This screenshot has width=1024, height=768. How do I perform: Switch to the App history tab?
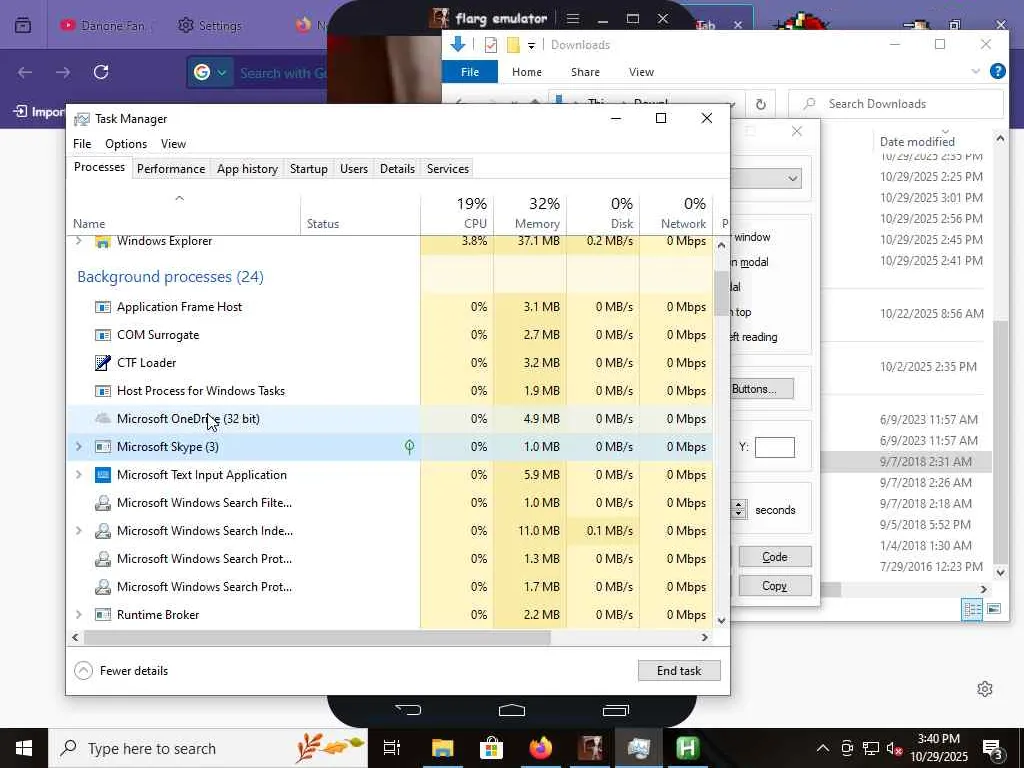coord(248,168)
